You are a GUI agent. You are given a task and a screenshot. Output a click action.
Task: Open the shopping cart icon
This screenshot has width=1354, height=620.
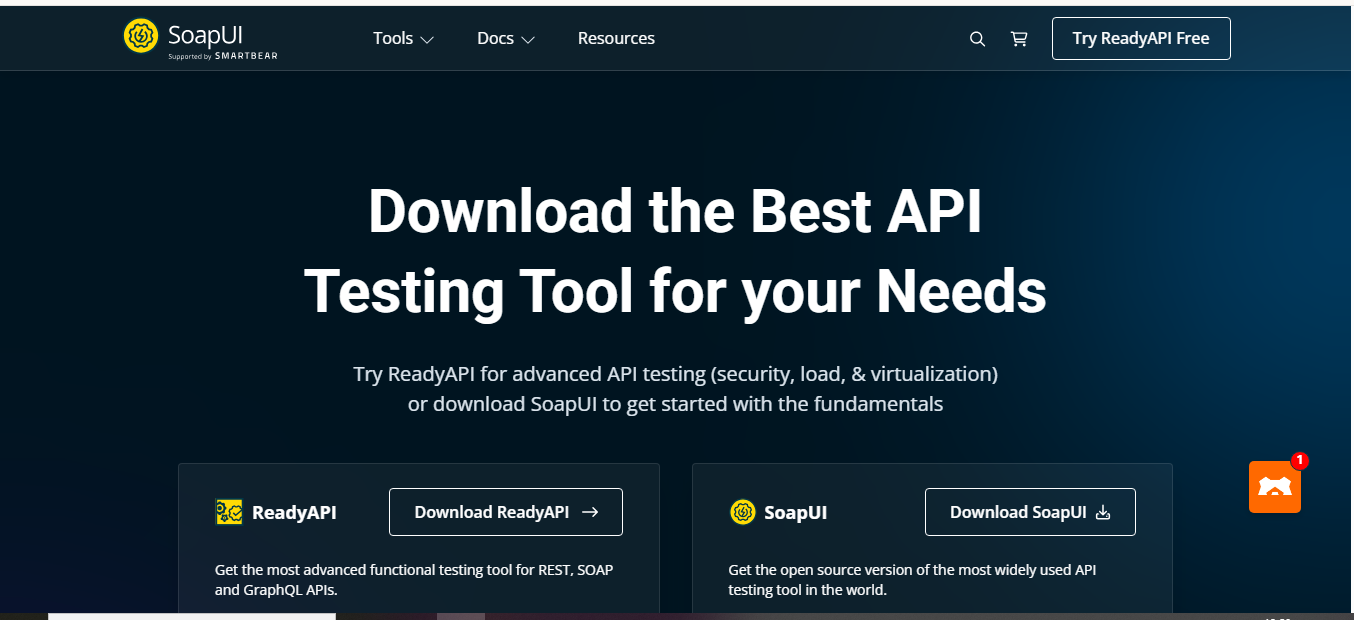pos(1019,39)
